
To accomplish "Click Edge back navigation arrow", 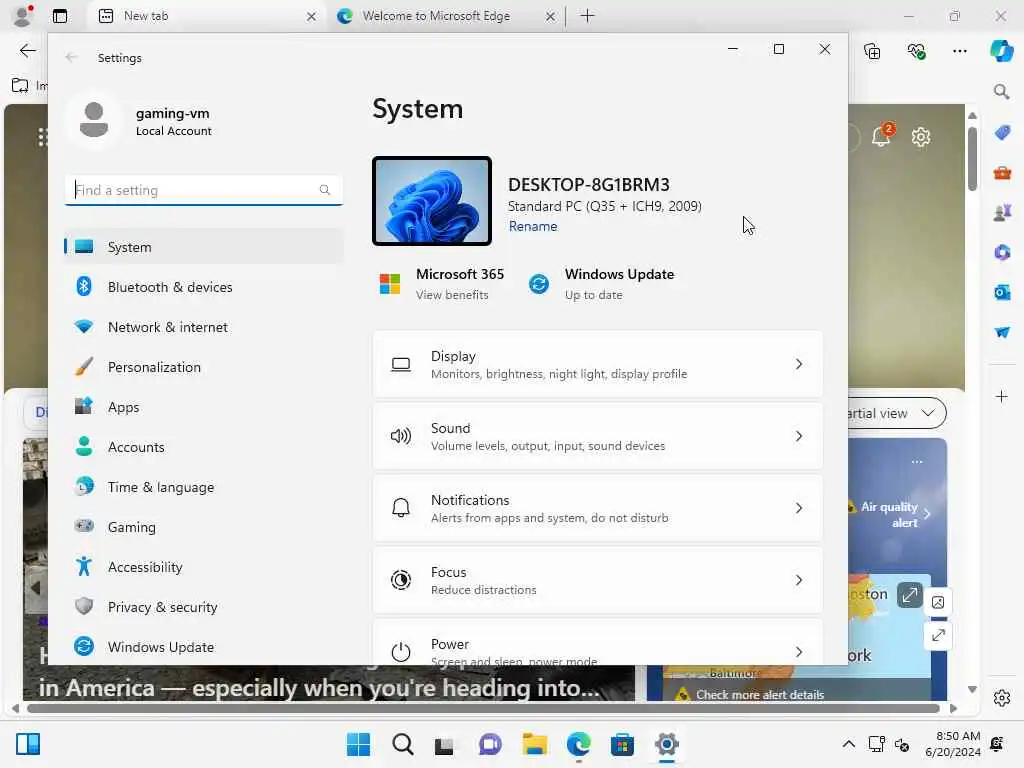I will (x=27, y=50).
